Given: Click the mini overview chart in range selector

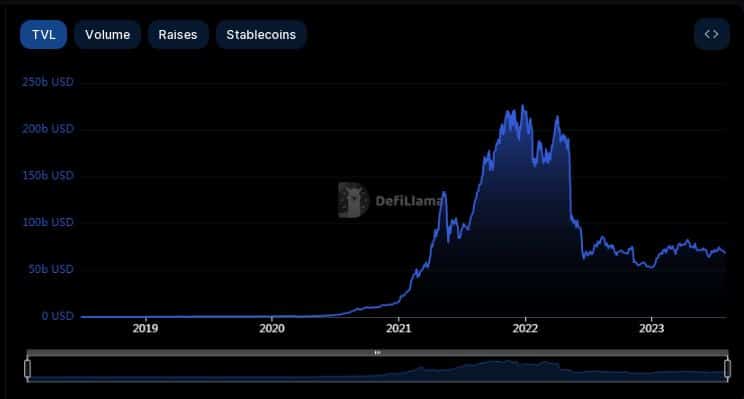Looking at the screenshot, I should click(x=377, y=369).
